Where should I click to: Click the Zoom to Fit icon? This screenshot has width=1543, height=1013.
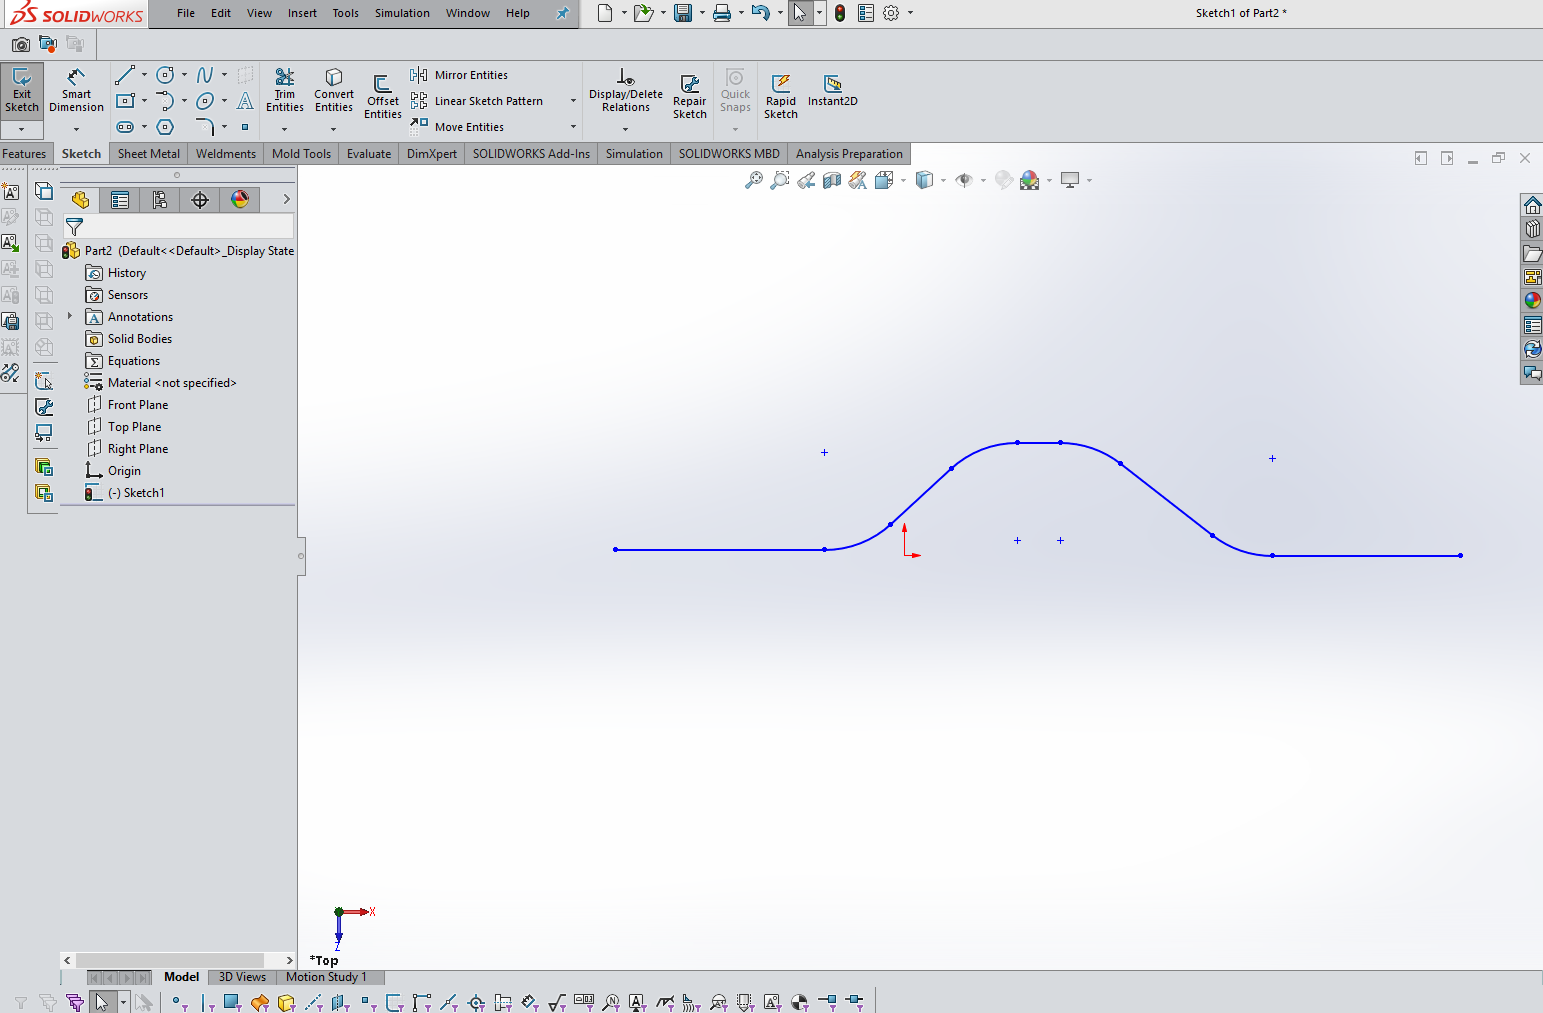pos(753,180)
